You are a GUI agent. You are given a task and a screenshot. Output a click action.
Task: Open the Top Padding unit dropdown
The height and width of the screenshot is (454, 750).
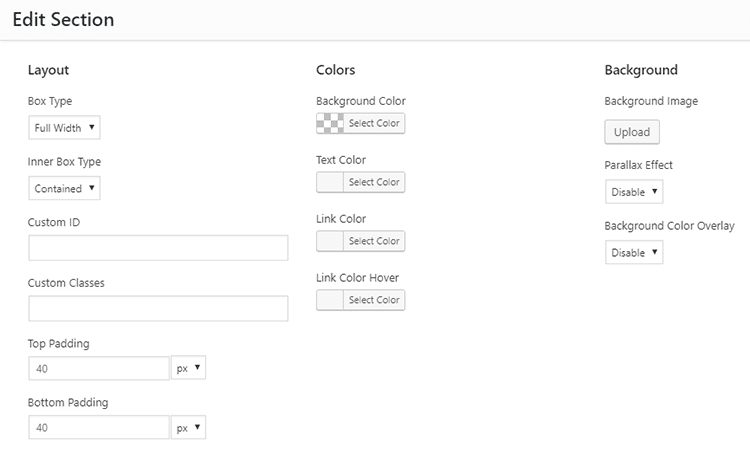pos(188,368)
